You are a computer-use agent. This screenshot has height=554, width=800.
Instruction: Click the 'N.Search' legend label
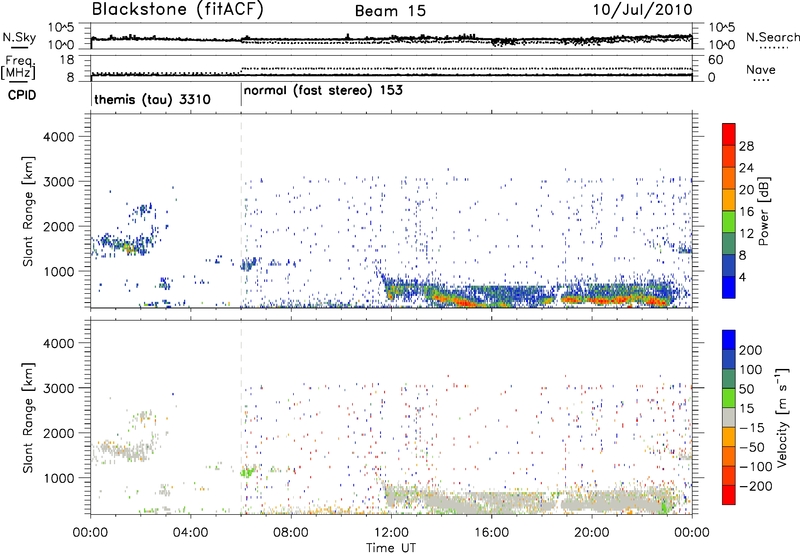772,37
